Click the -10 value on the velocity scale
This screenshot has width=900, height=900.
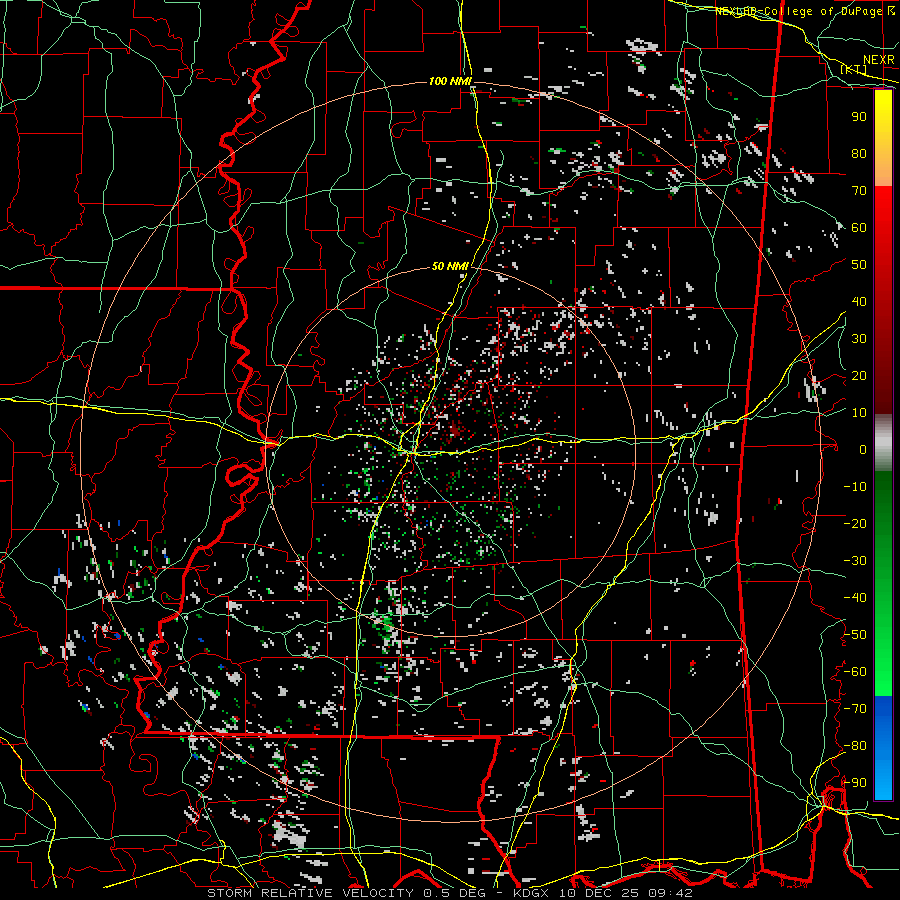855,487
